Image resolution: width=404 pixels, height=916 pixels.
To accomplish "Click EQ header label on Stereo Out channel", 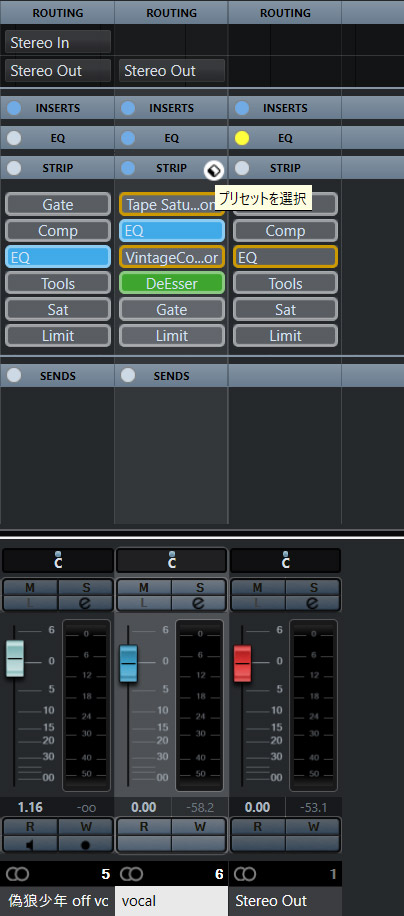I will 285,138.
